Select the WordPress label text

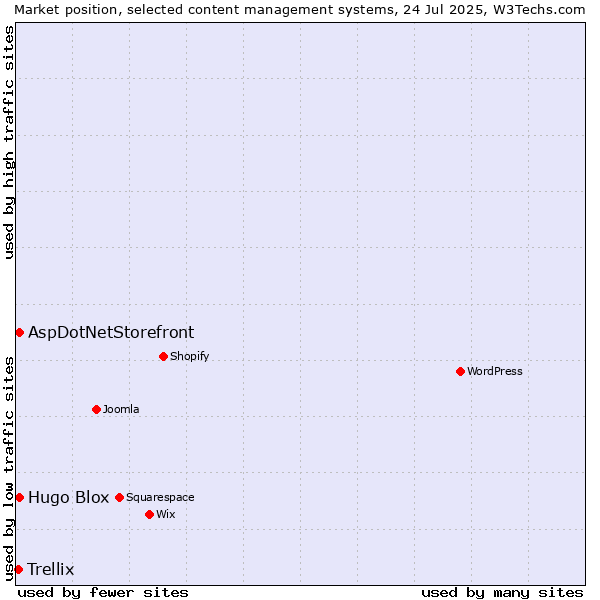[x=494, y=372]
